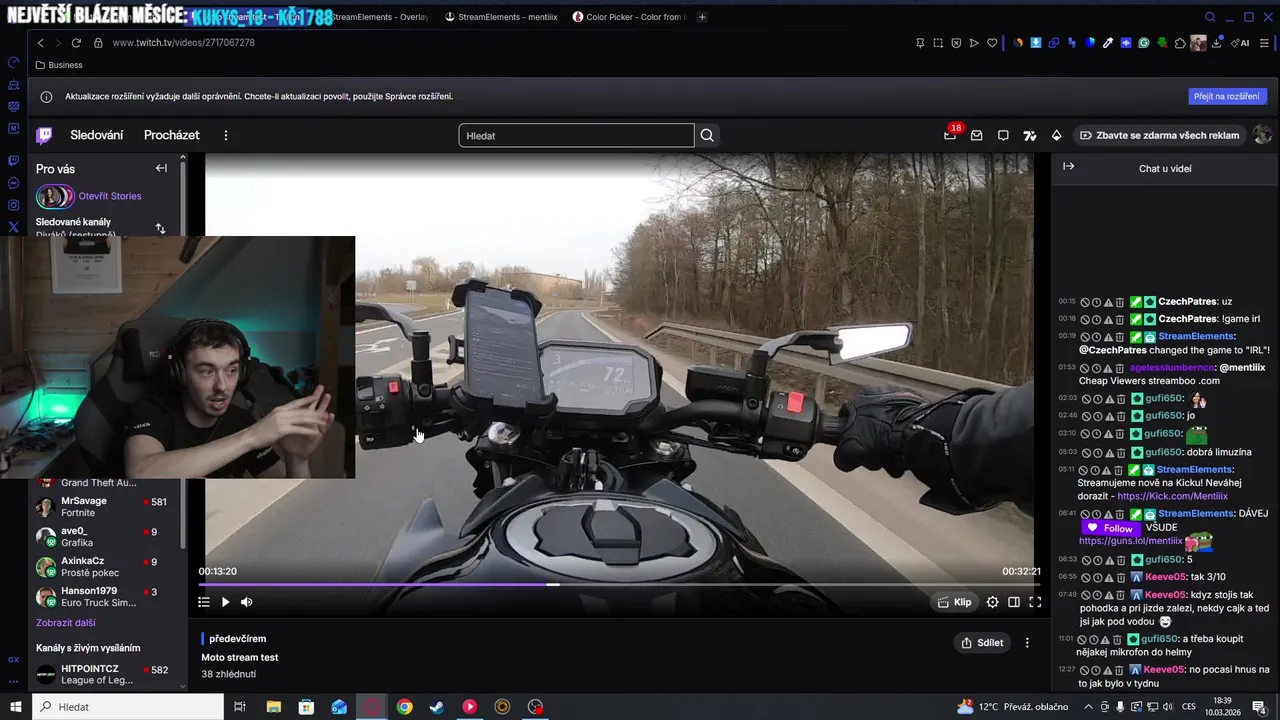
Task: Open ave0_ channel in sidebar
Action: pyautogui.click(x=102, y=537)
